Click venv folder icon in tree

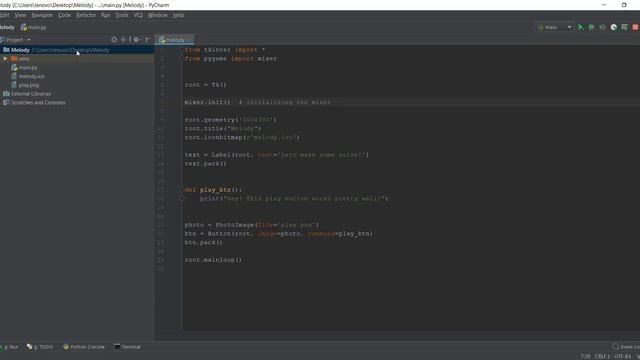pos(14,59)
